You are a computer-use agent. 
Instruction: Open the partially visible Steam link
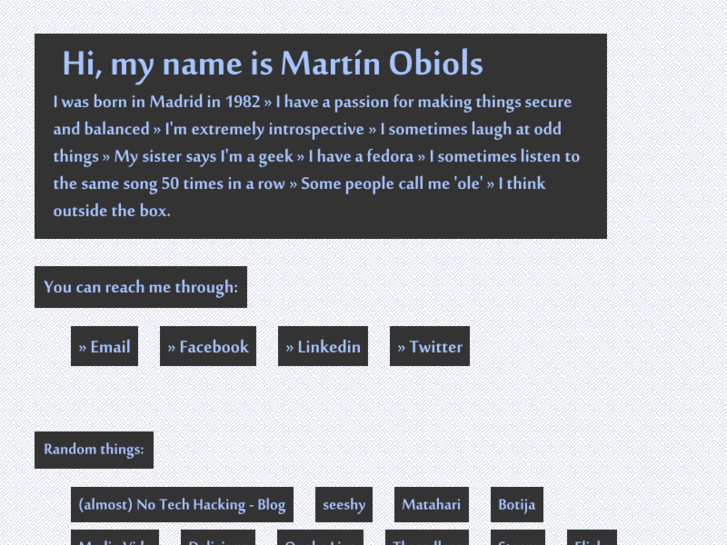[x=517, y=538]
